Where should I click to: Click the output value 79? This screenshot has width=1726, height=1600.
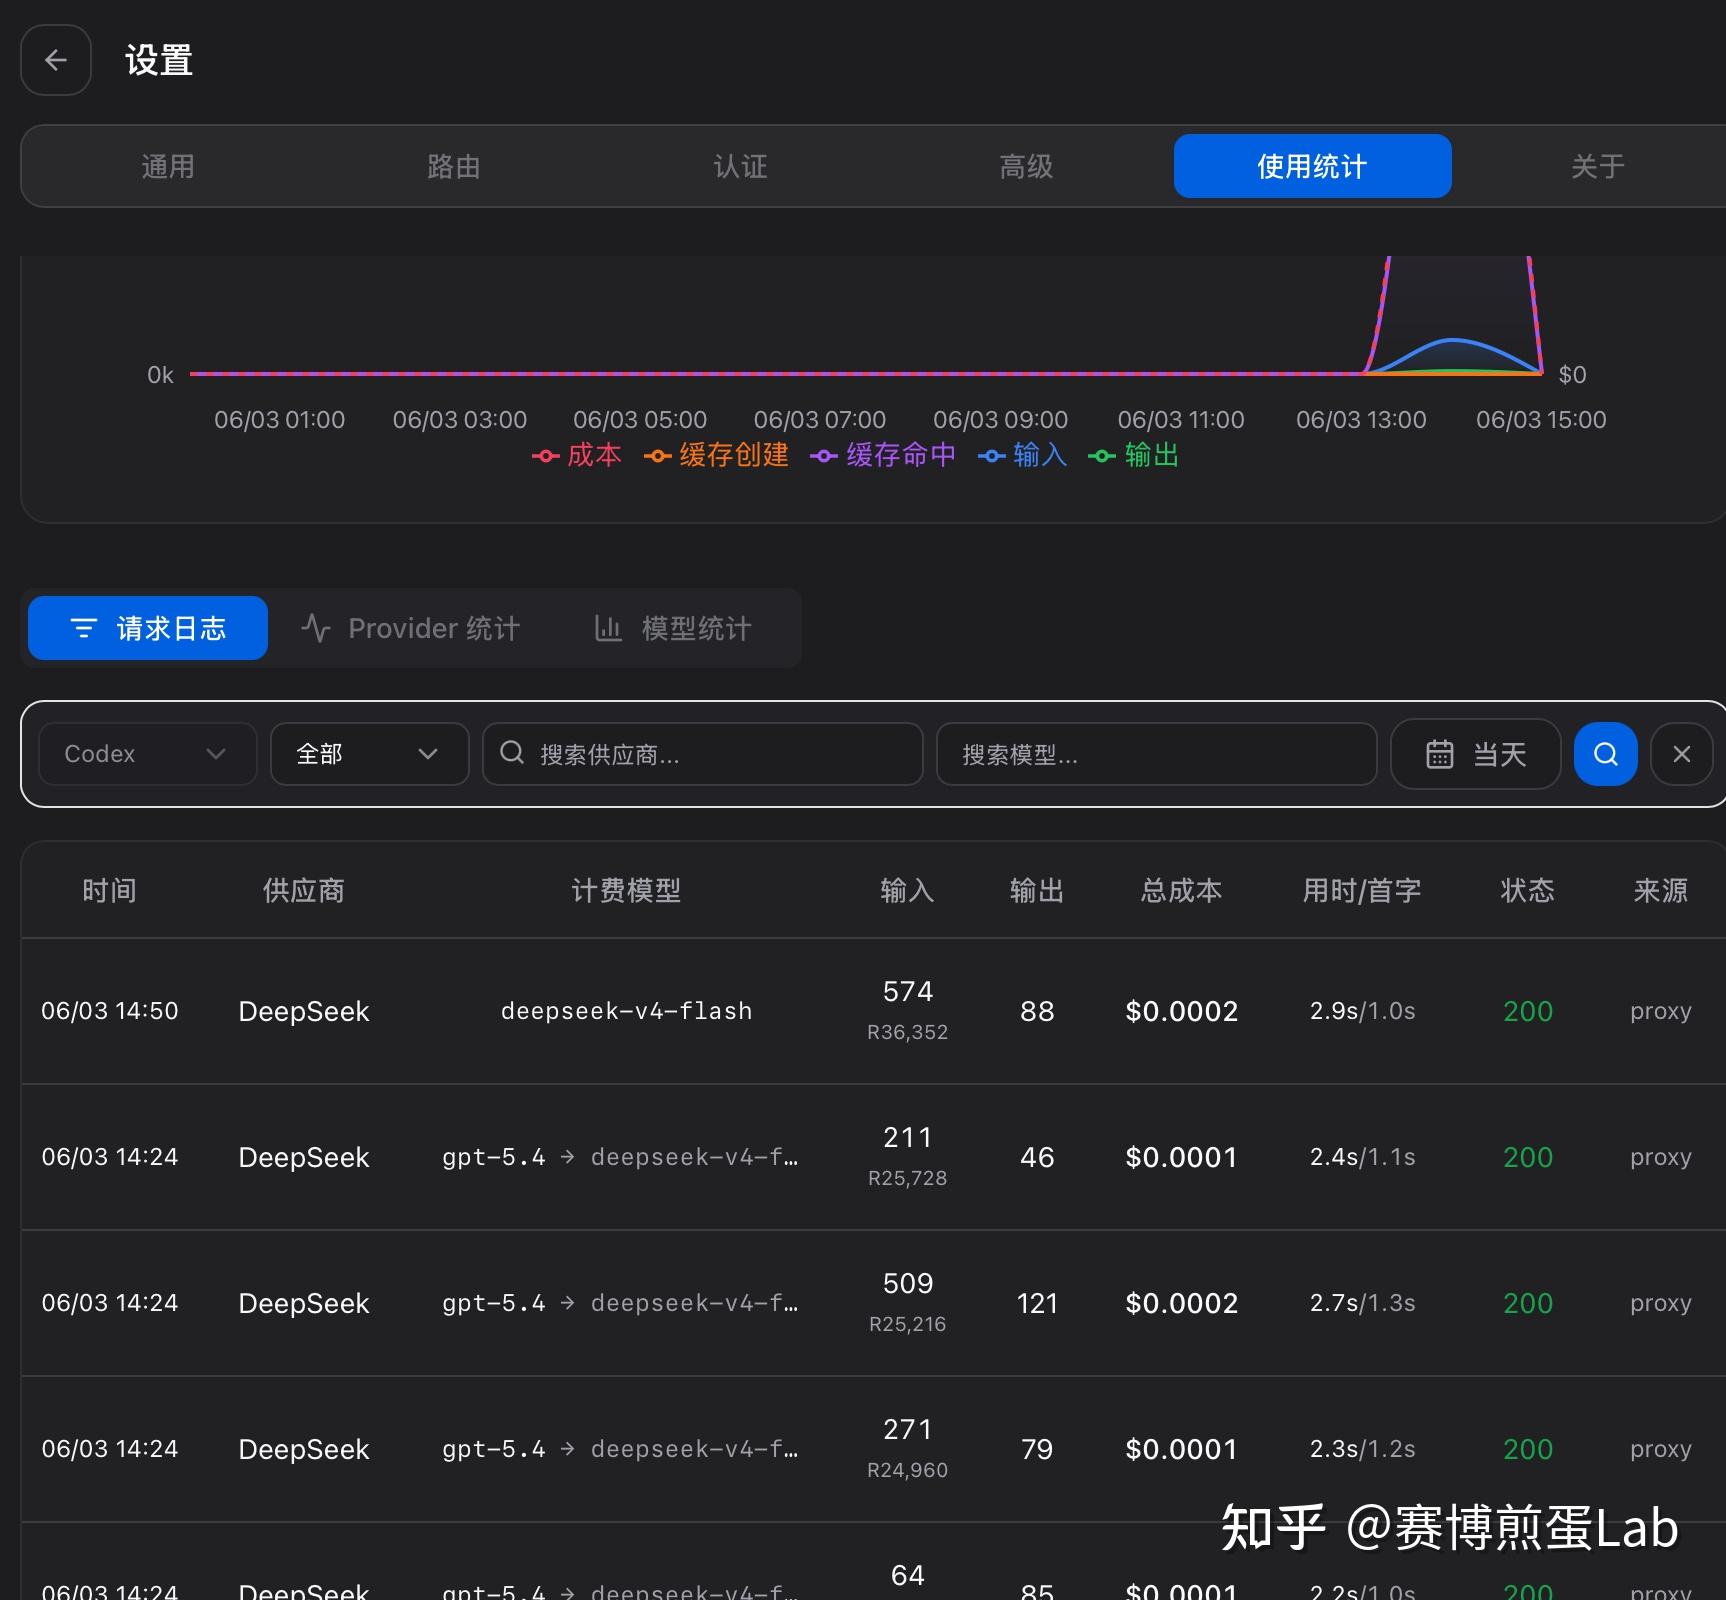click(1037, 1449)
